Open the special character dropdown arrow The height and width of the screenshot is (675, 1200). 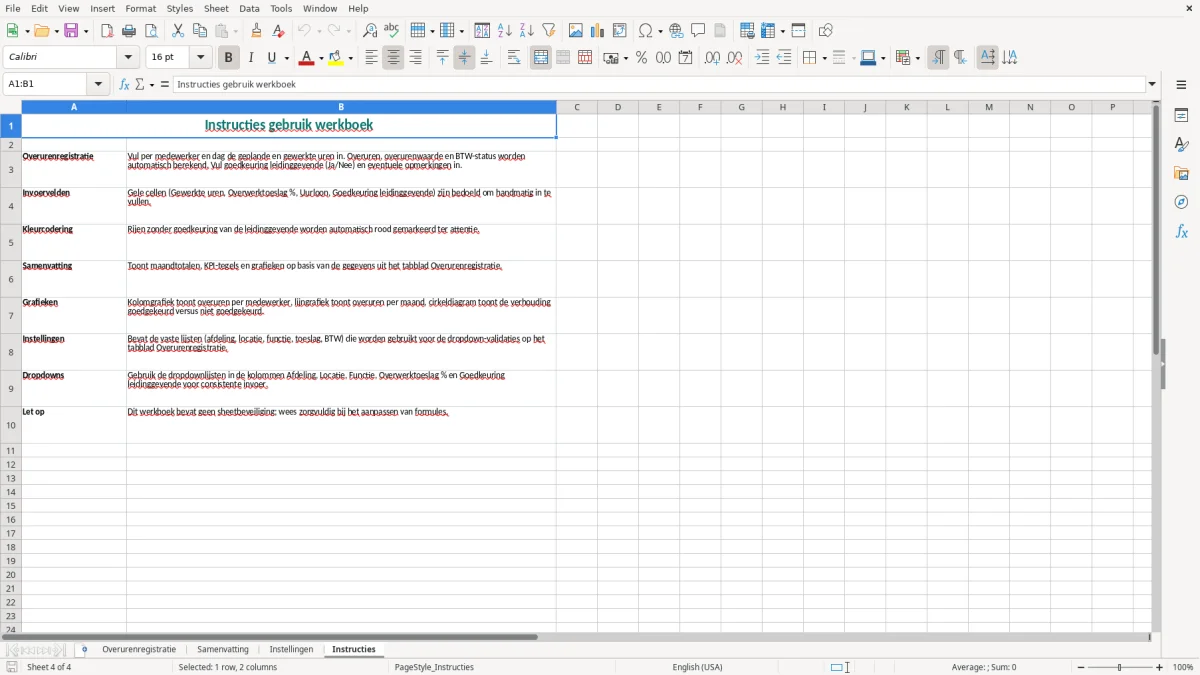[661, 31]
